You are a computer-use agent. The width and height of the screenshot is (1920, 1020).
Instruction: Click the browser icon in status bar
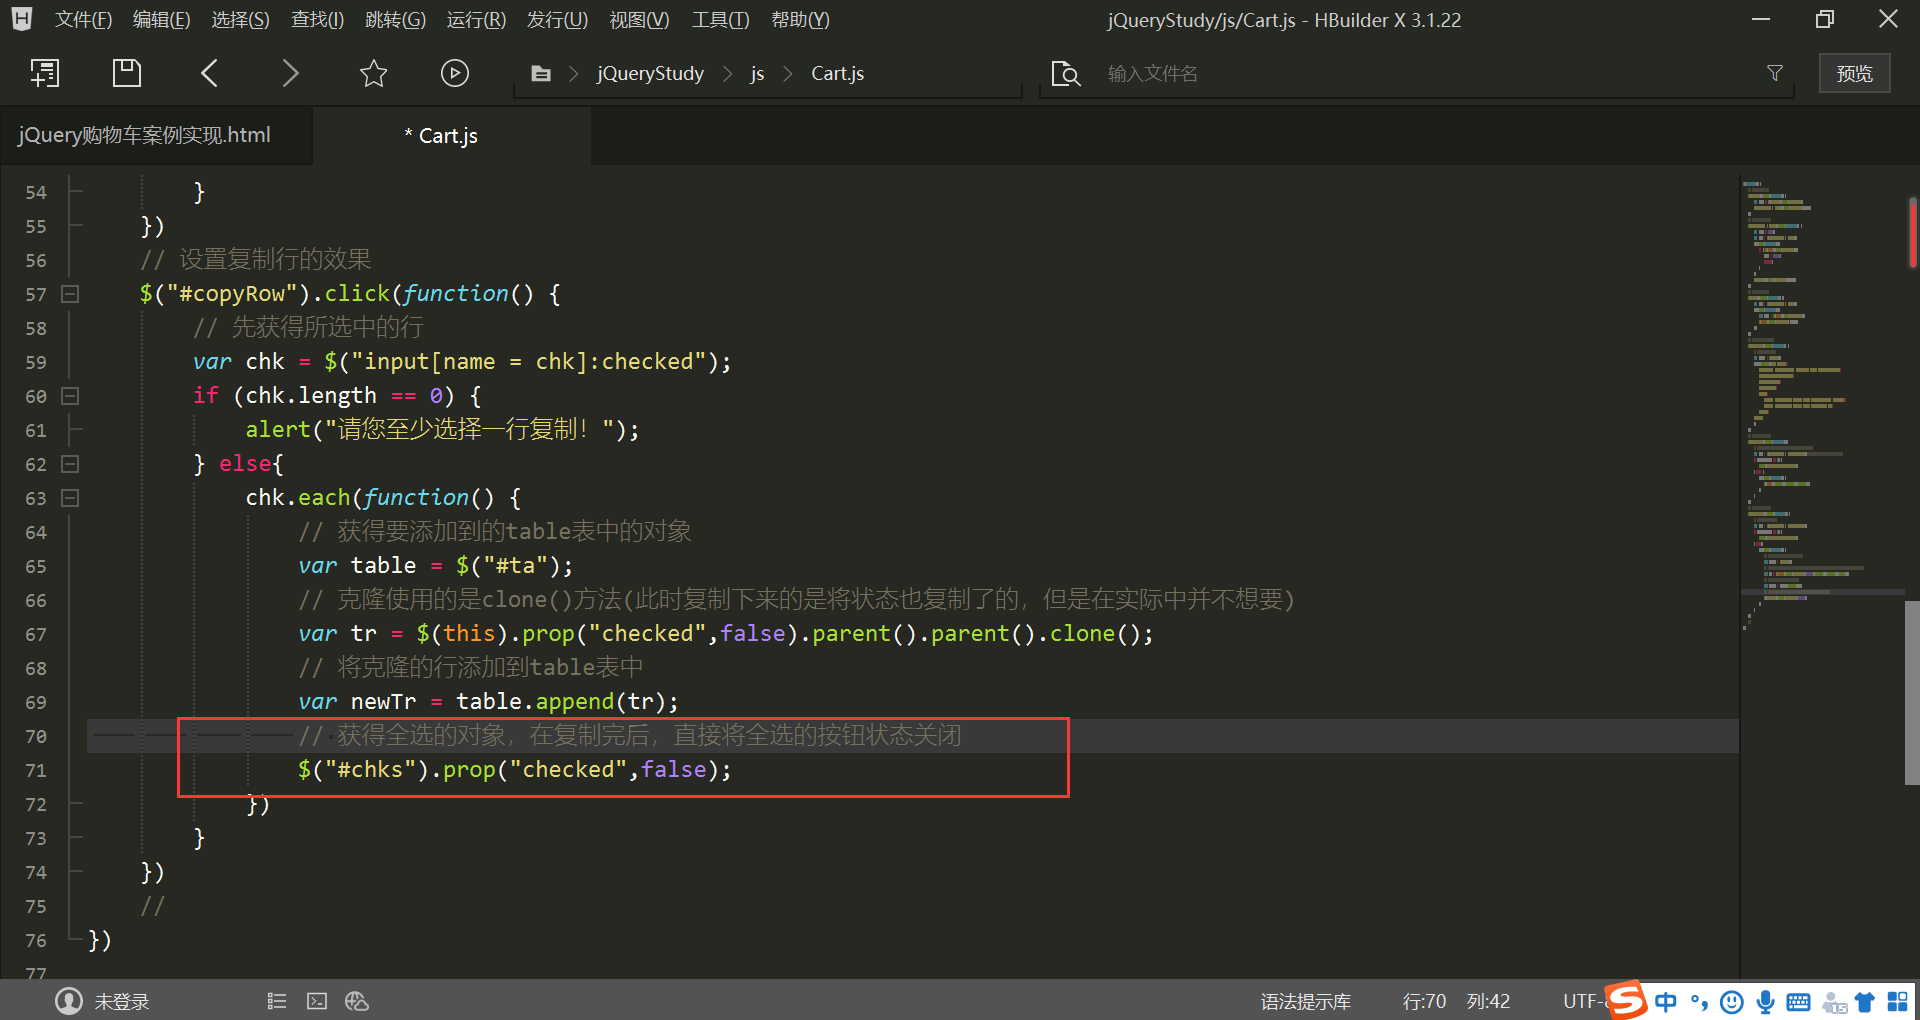357,1001
